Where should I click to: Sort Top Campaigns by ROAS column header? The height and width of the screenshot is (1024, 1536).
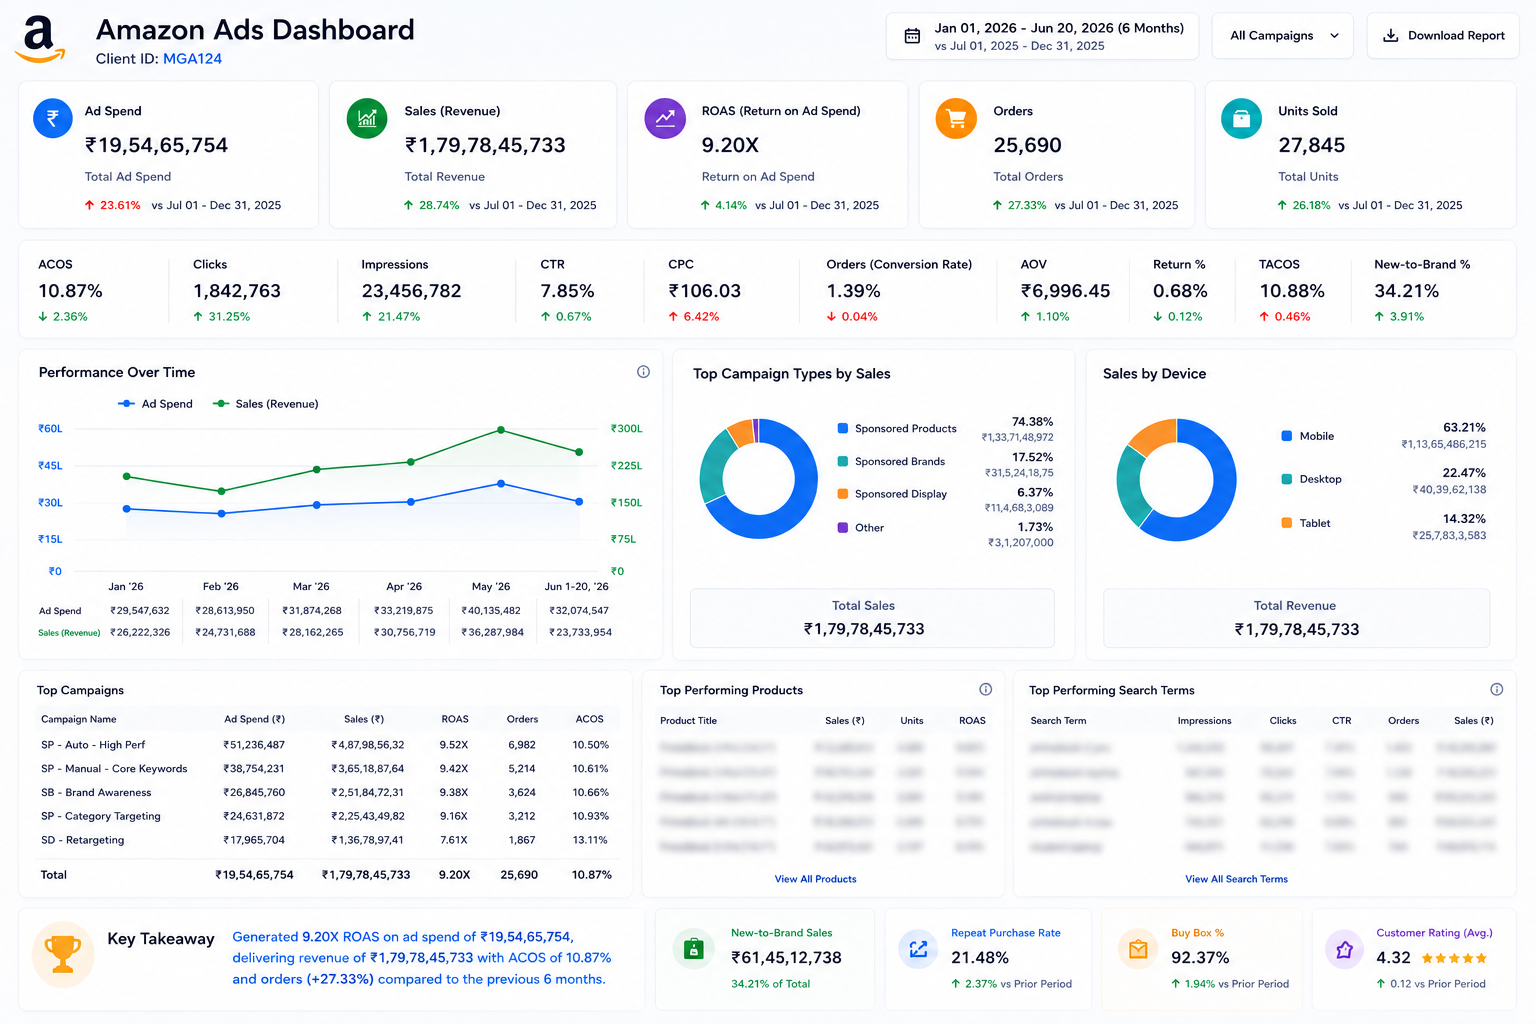point(455,719)
